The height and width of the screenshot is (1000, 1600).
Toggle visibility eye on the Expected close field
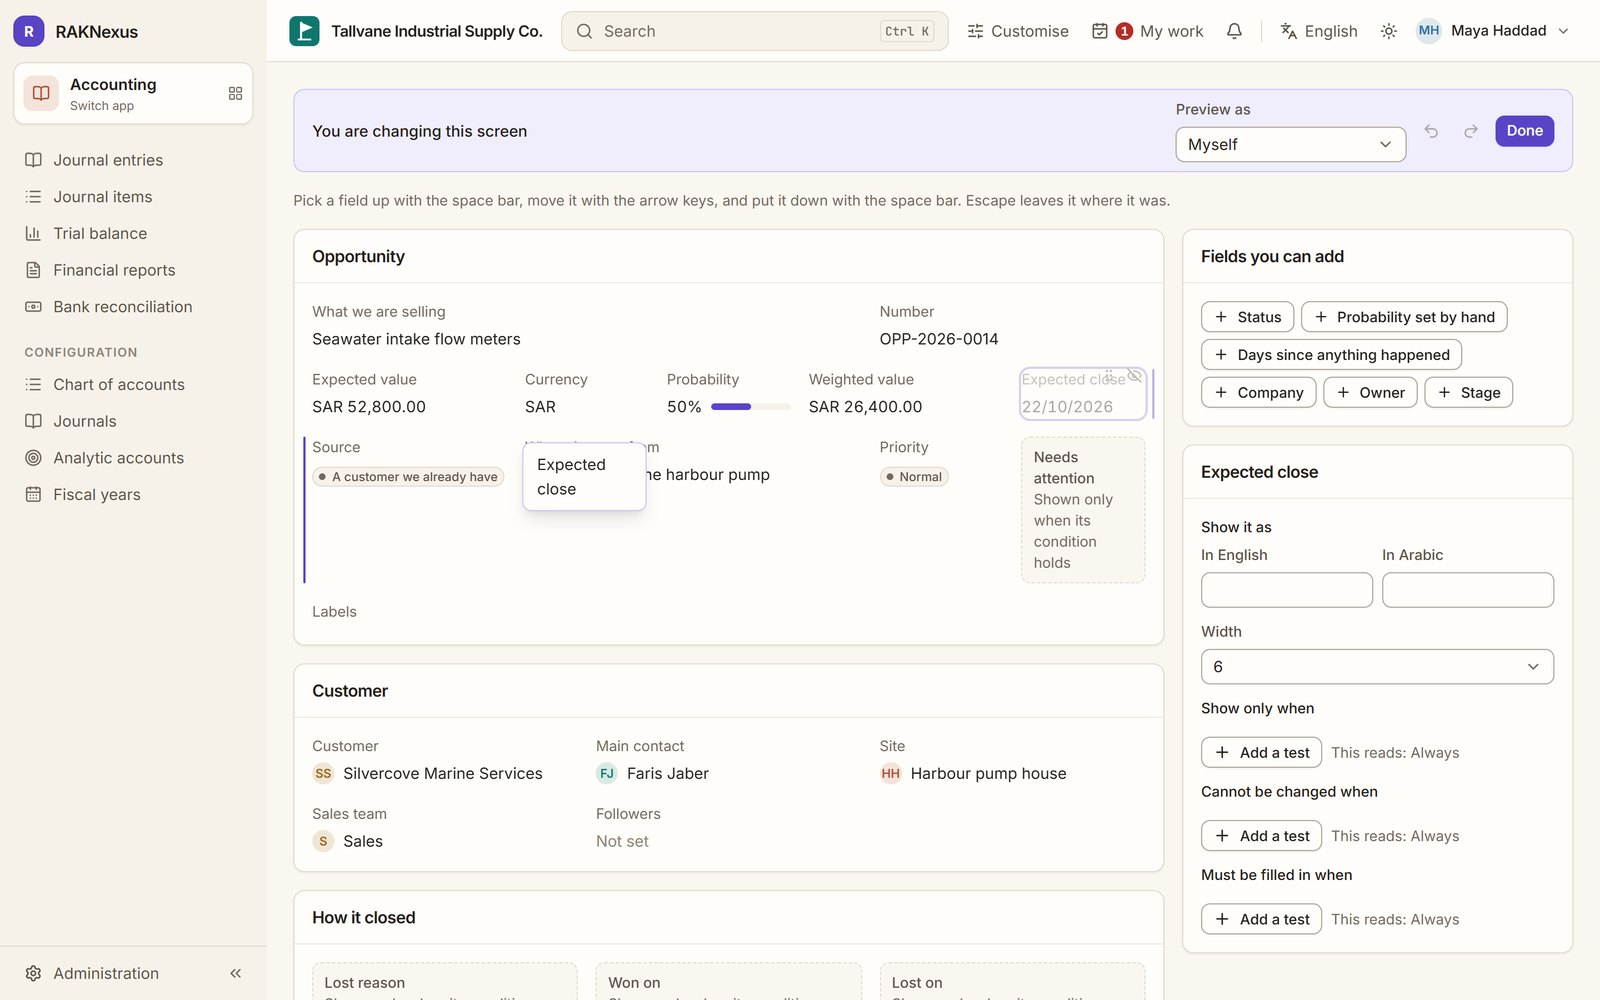(1134, 376)
